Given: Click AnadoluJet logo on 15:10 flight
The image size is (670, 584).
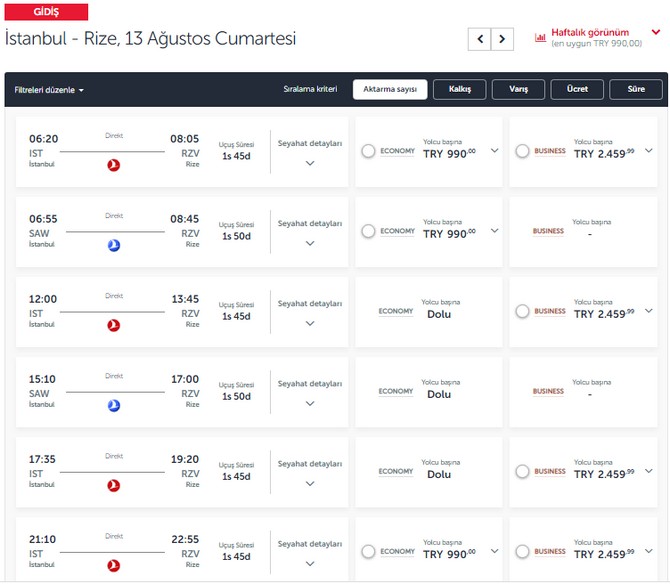Looking at the screenshot, I should pos(113,405).
